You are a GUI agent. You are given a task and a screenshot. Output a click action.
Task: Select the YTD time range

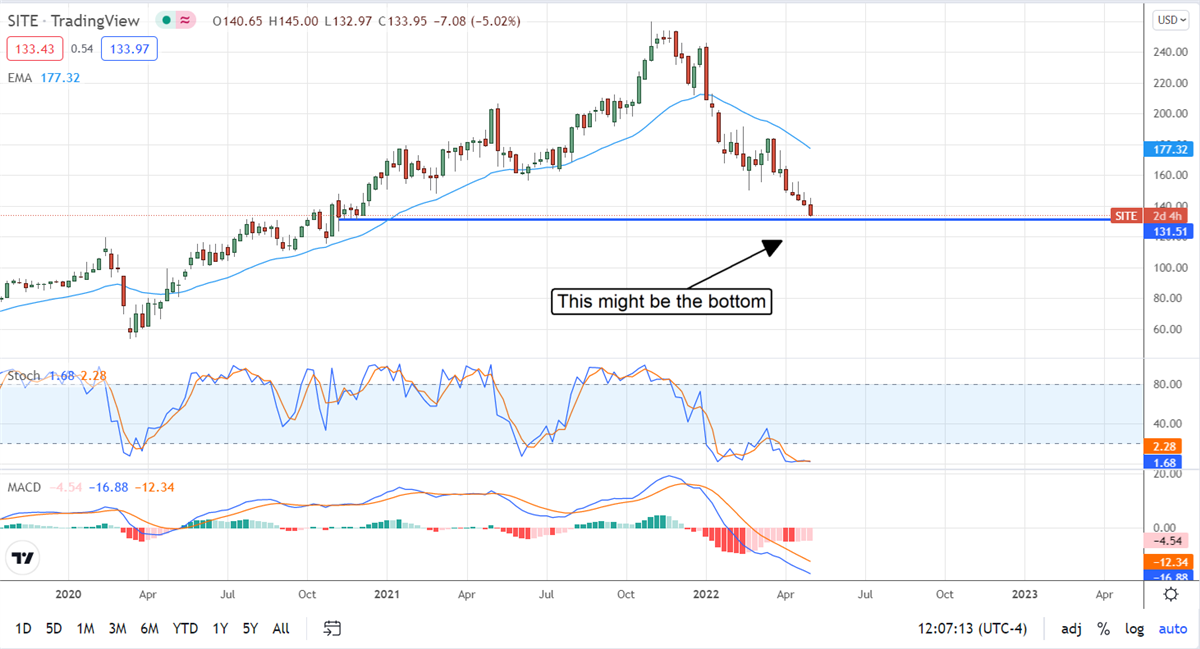[185, 628]
